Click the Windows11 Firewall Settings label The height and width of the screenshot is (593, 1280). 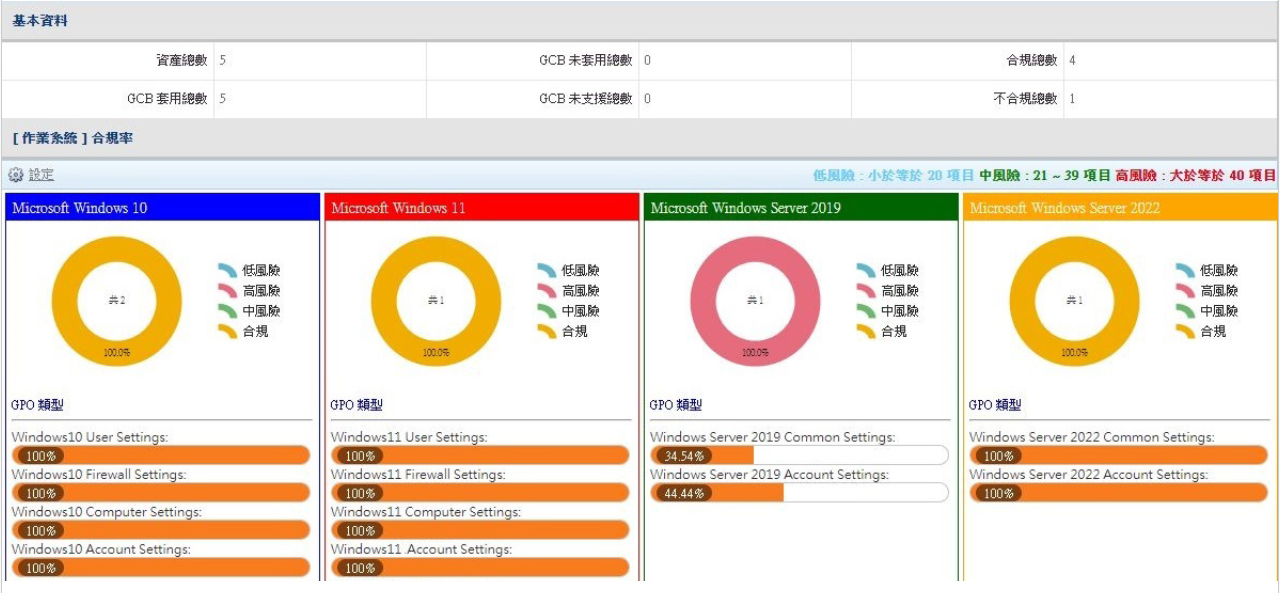tap(418, 474)
